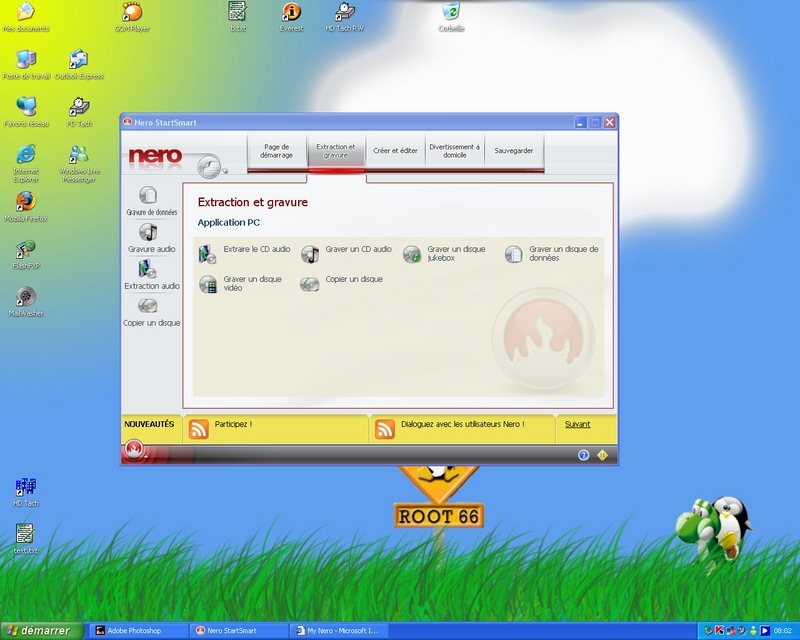Switch to Créer et éditer tab
Screen dimensions: 800x640
coord(395,151)
